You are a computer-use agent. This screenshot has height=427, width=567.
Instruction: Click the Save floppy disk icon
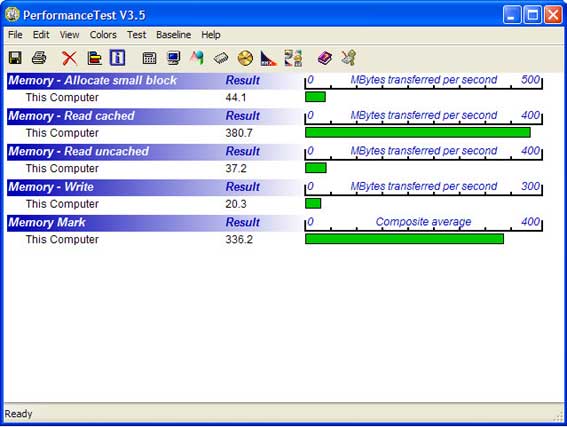pos(15,58)
